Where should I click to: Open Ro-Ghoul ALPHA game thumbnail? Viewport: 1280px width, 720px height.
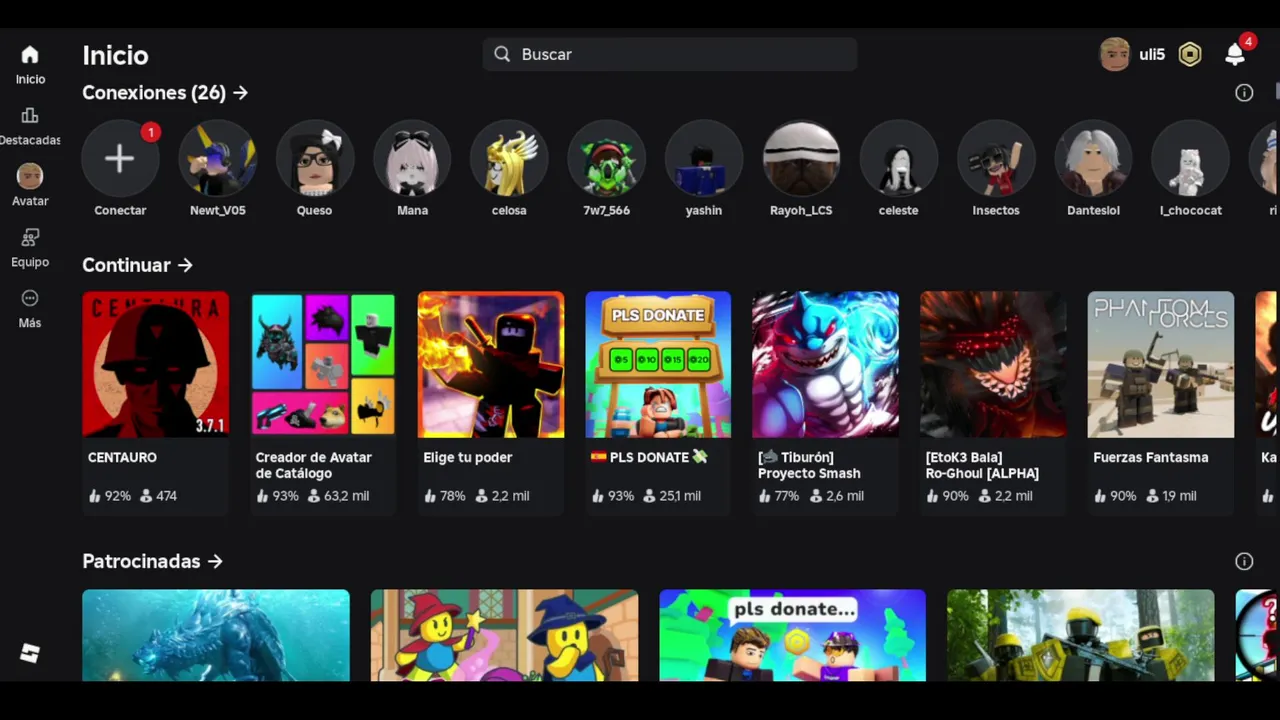pyautogui.click(x=993, y=365)
